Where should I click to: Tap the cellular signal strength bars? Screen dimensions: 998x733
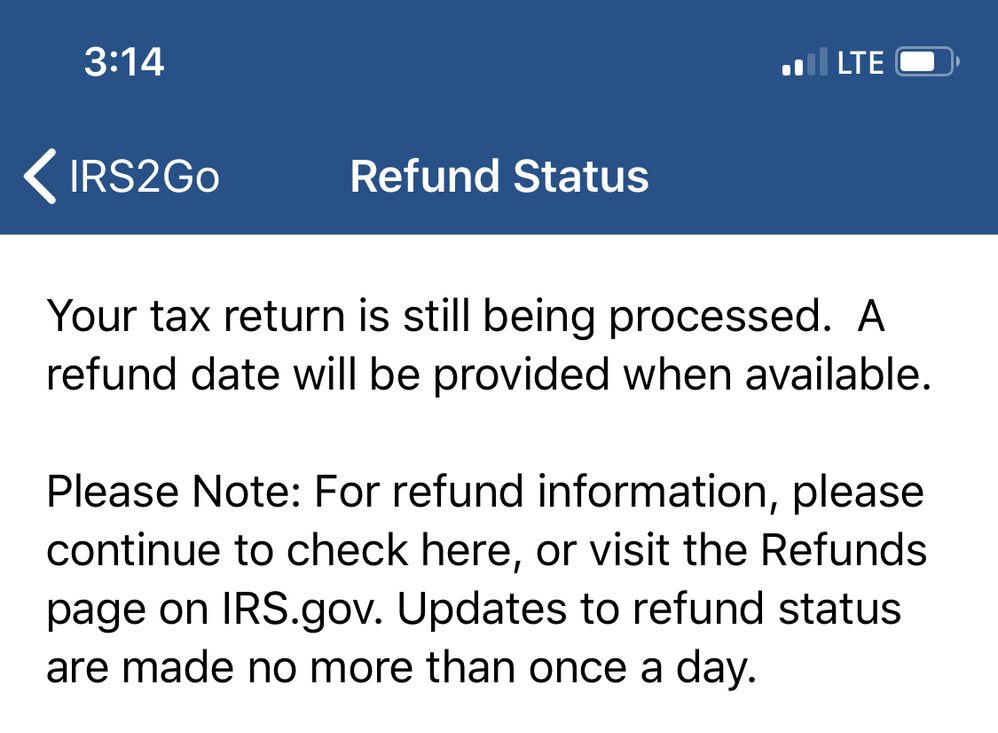click(805, 63)
